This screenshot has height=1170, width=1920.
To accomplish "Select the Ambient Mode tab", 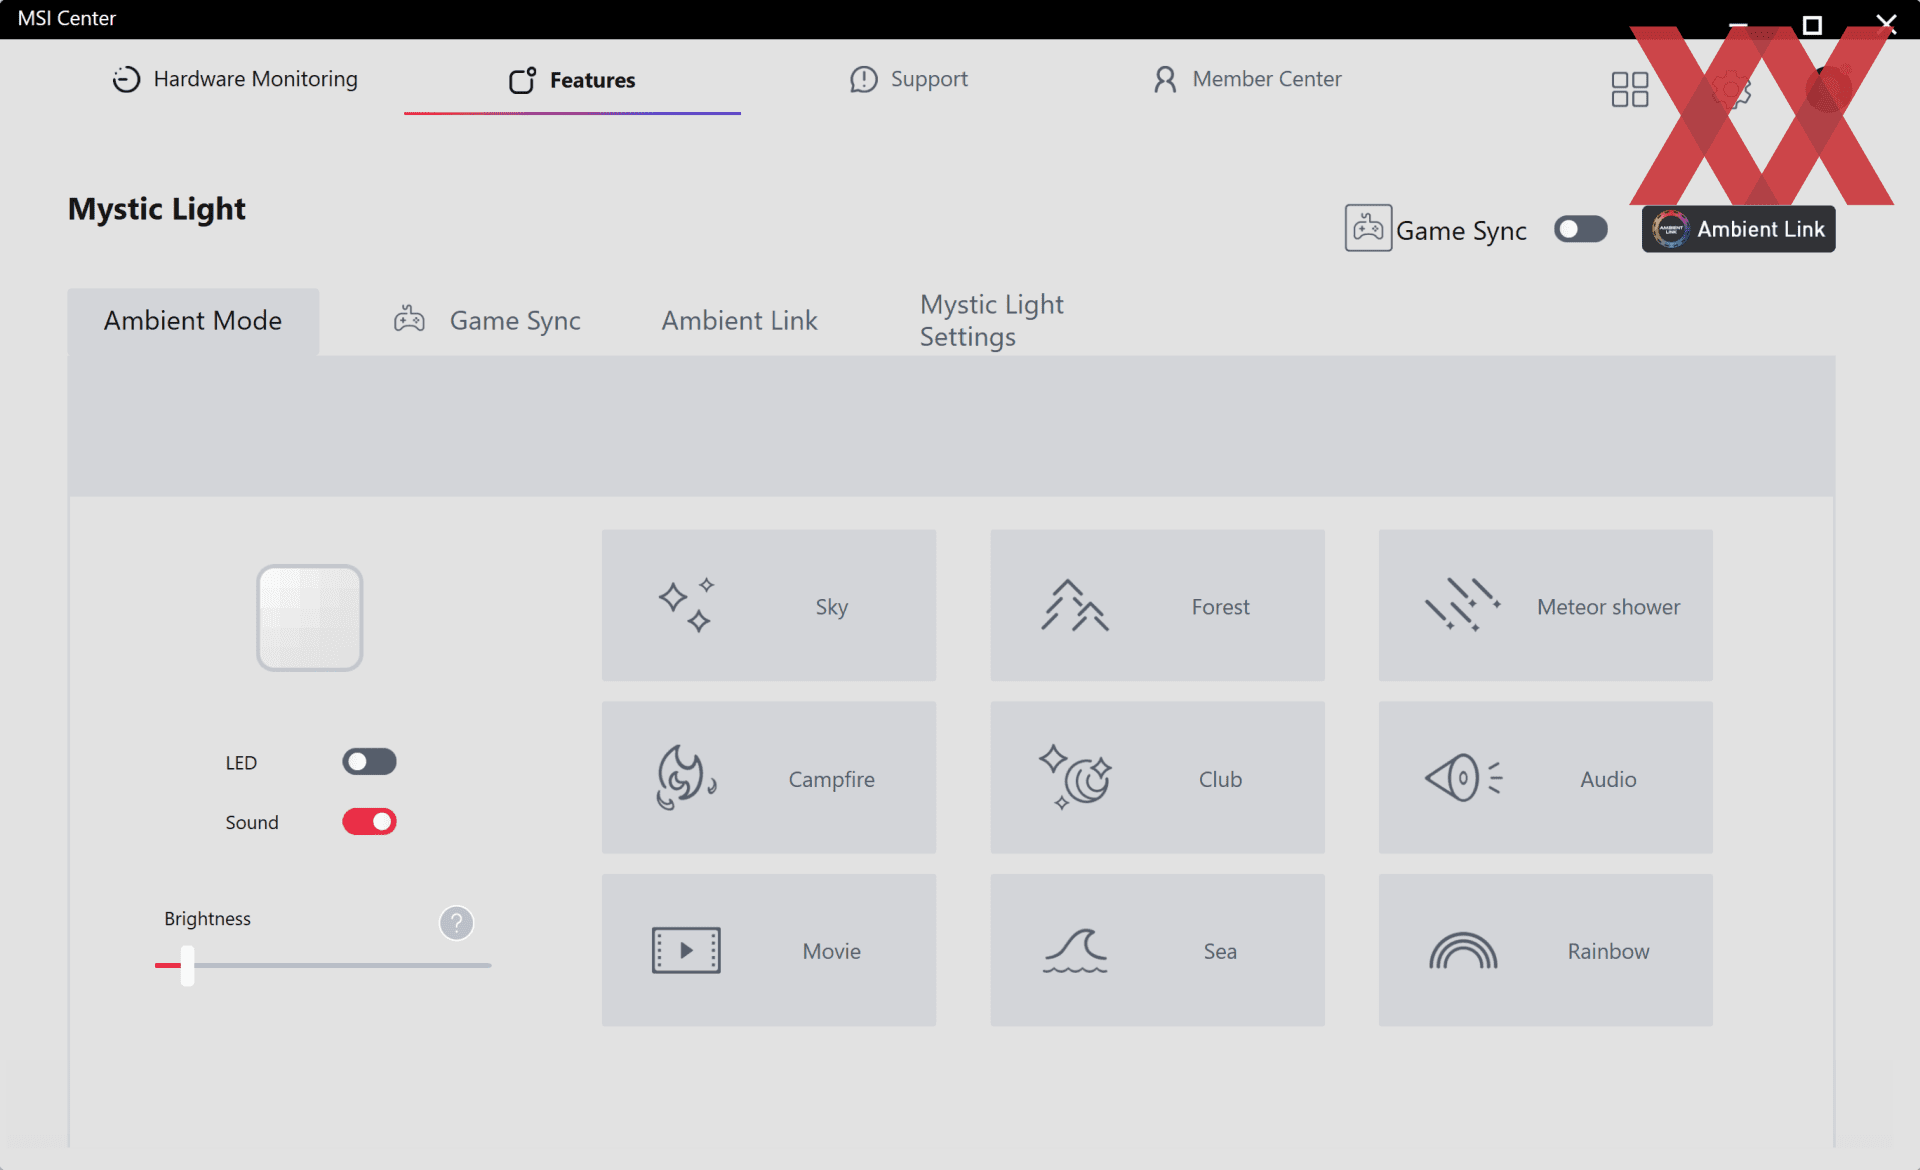I will 193,321.
